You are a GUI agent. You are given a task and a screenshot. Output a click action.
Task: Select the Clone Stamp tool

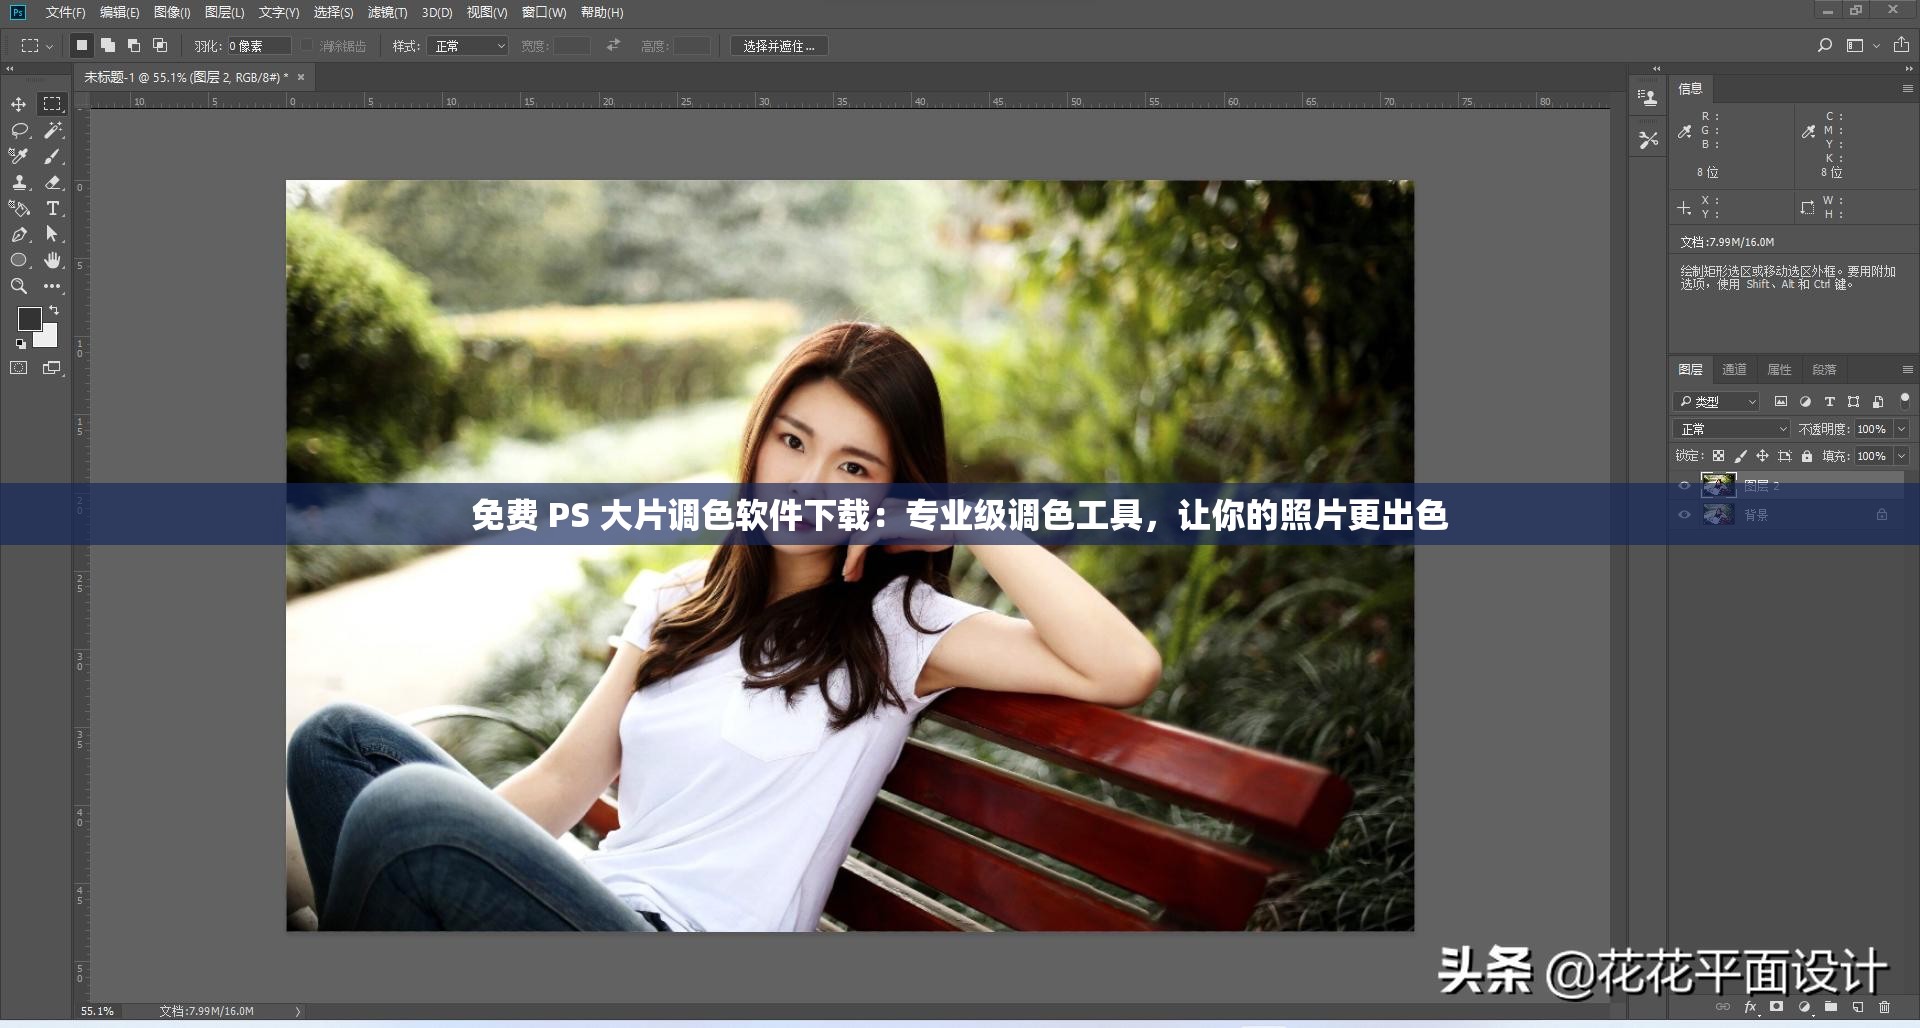19,182
